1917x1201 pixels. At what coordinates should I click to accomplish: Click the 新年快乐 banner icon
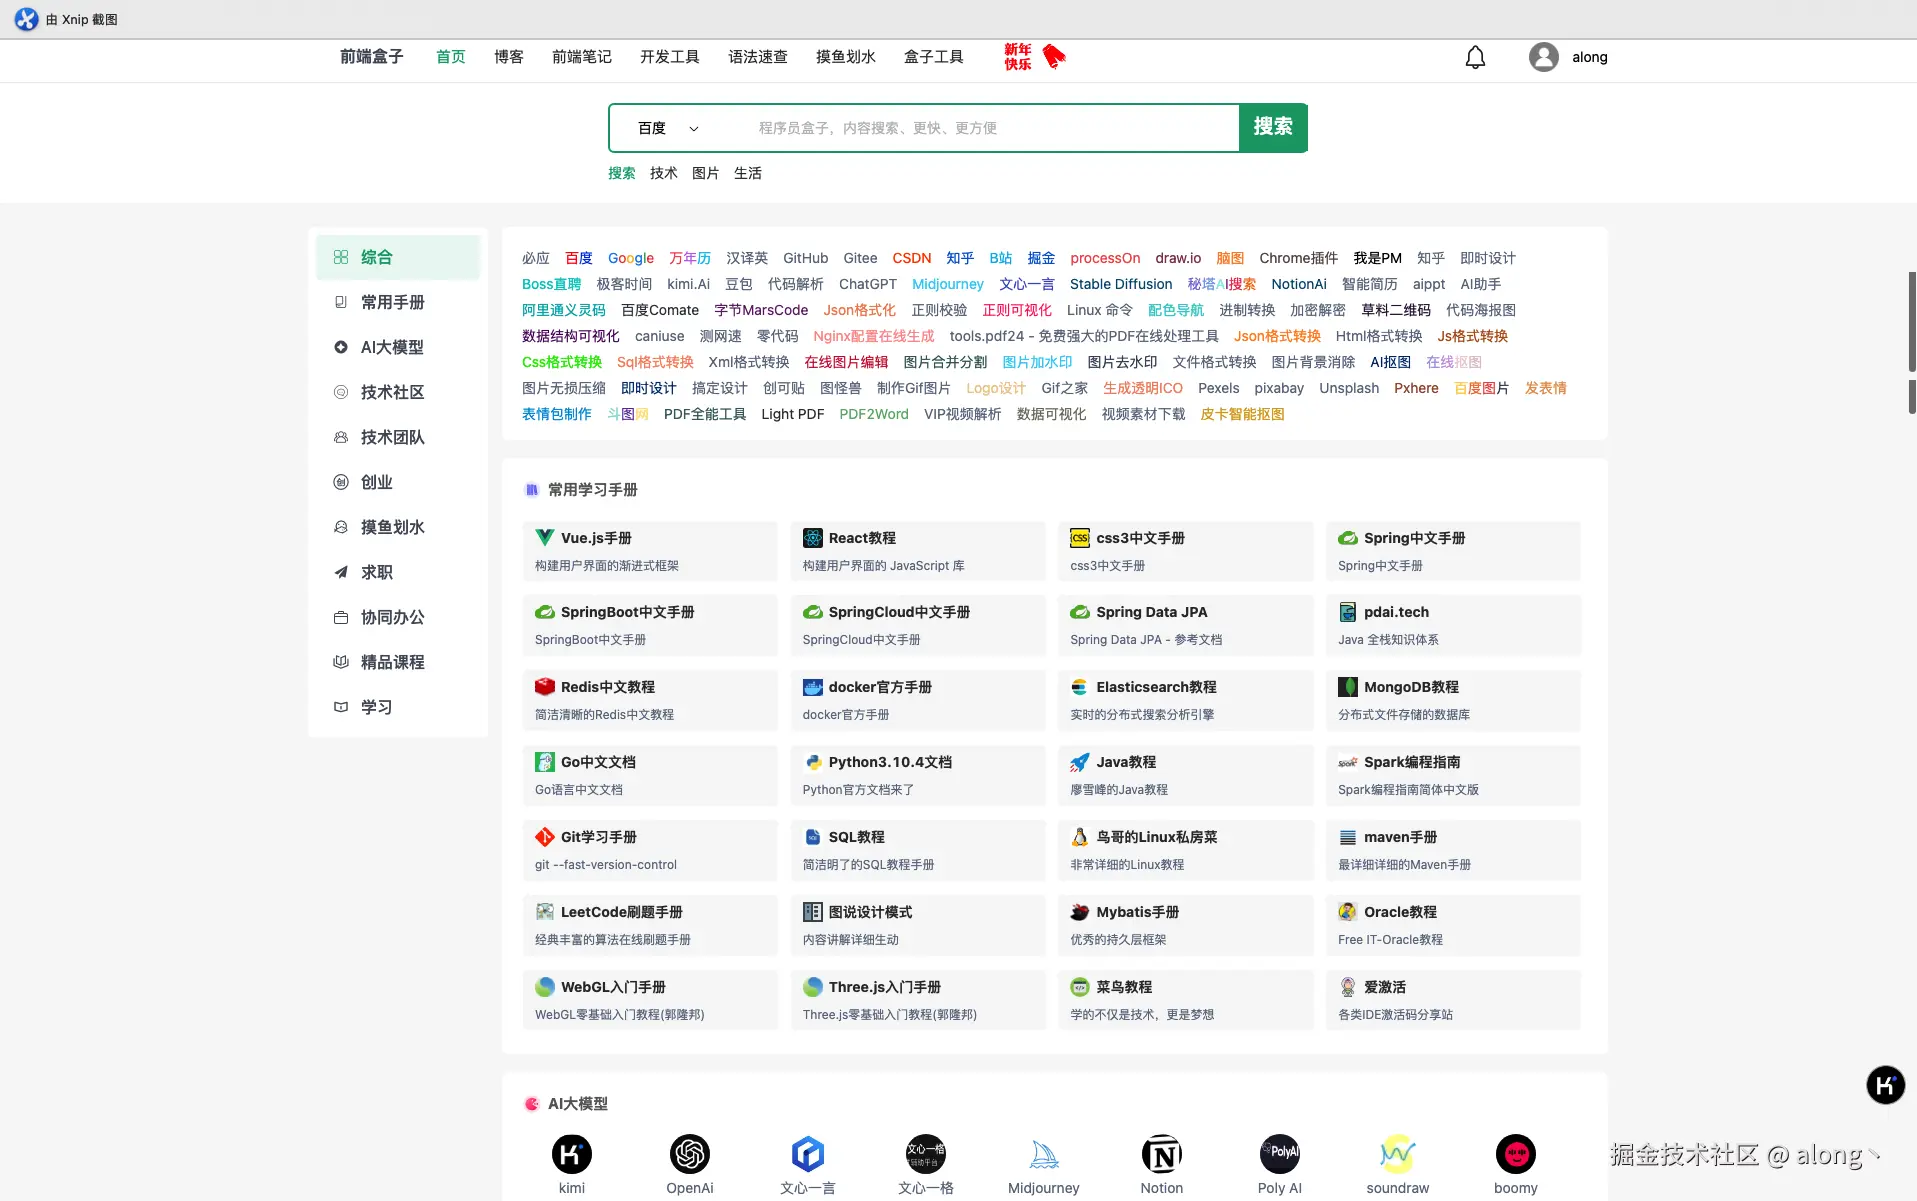[x=1035, y=57]
